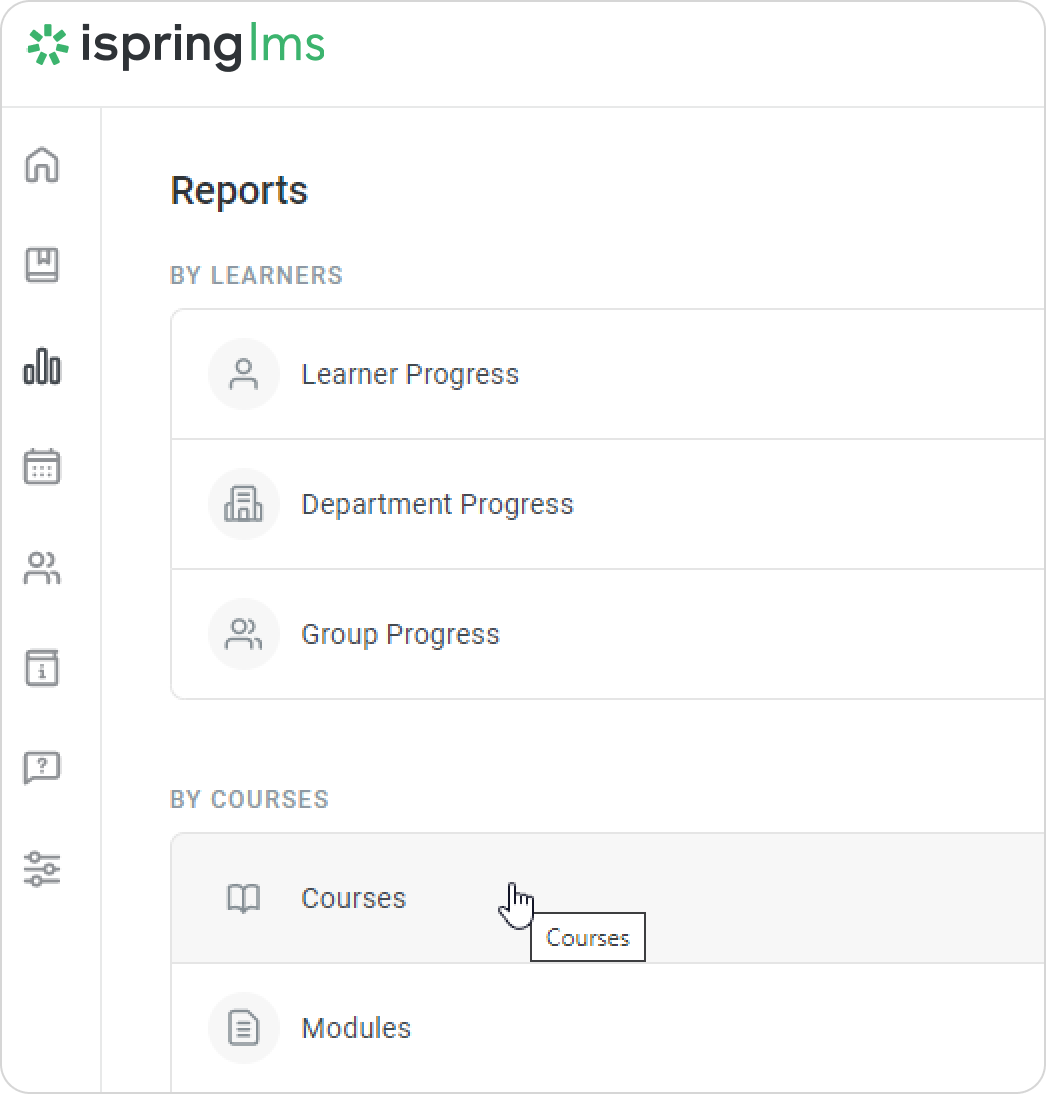Open the bookmarked book icon in sidebar
Screen dimensions: 1046x1094
(x=42, y=265)
